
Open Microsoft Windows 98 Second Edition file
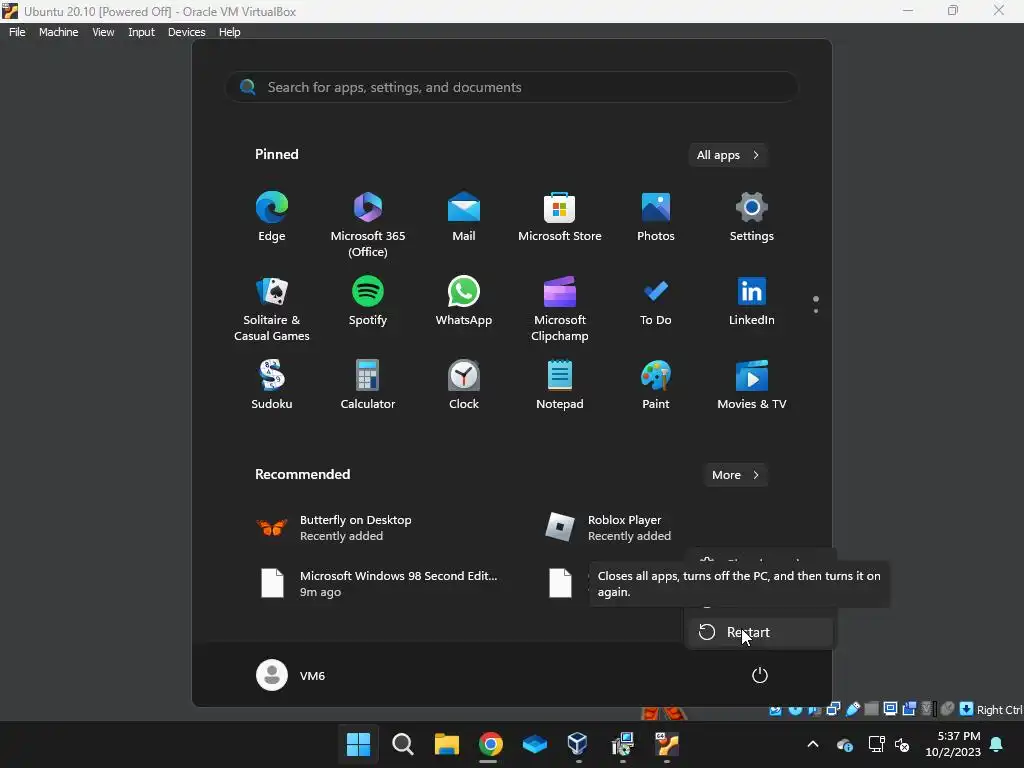click(x=381, y=583)
